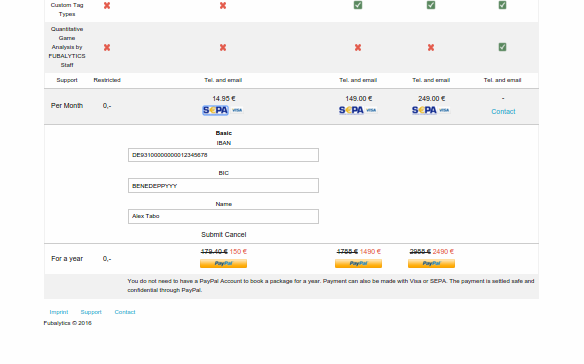The height and width of the screenshot is (364, 584).
Task: Focus the BIC input field
Action: (223, 186)
